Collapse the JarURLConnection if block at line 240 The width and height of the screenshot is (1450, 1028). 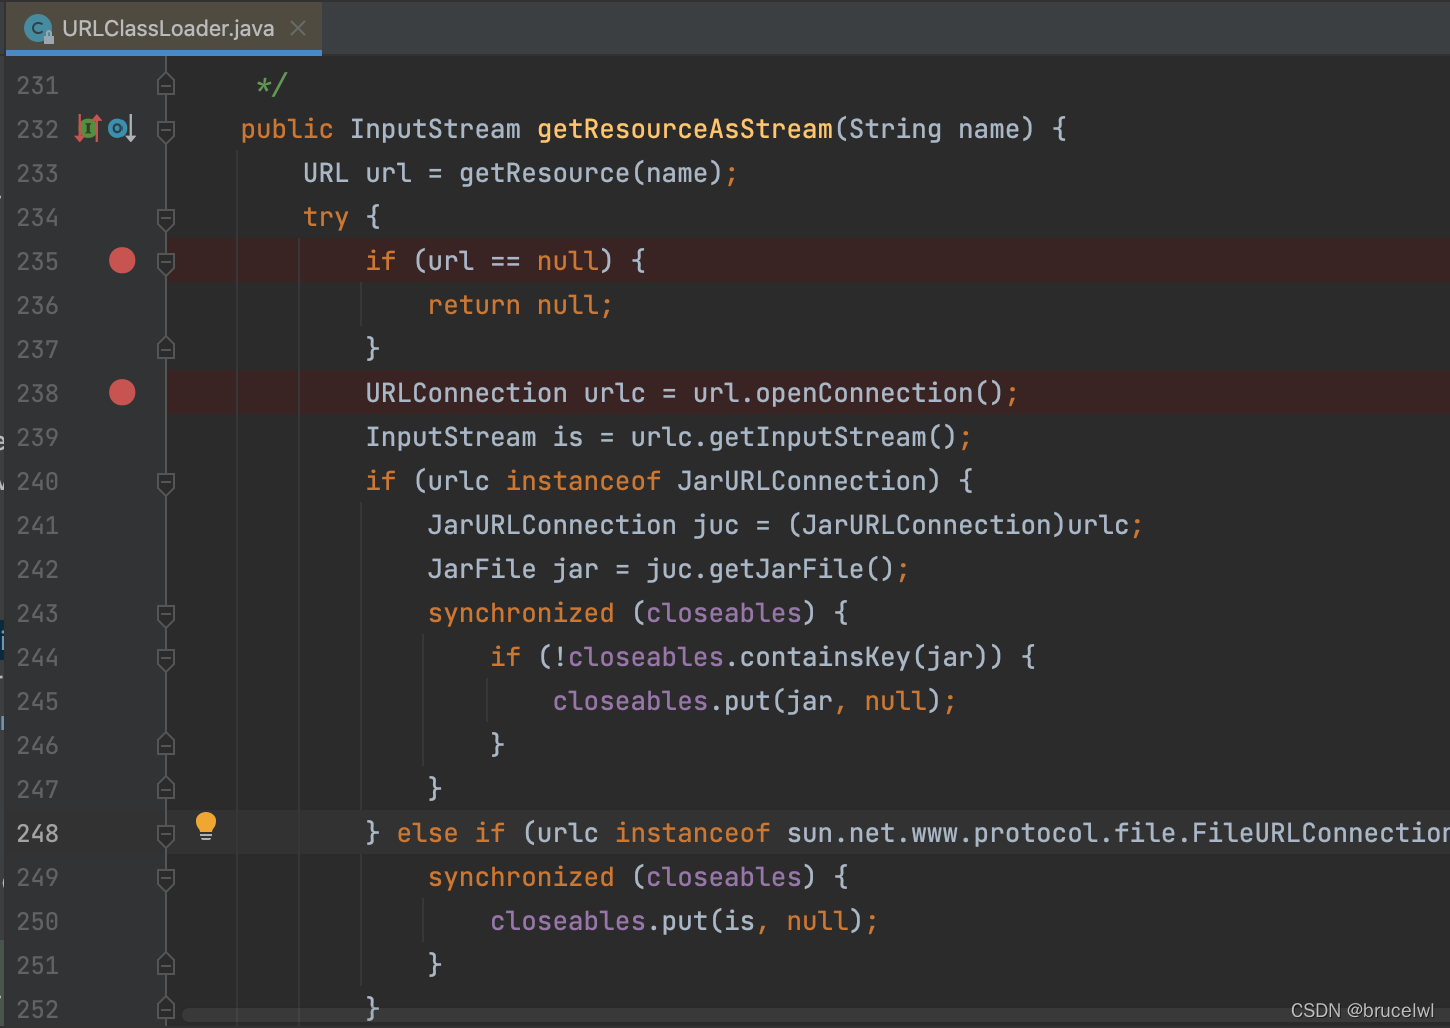pyautogui.click(x=166, y=482)
